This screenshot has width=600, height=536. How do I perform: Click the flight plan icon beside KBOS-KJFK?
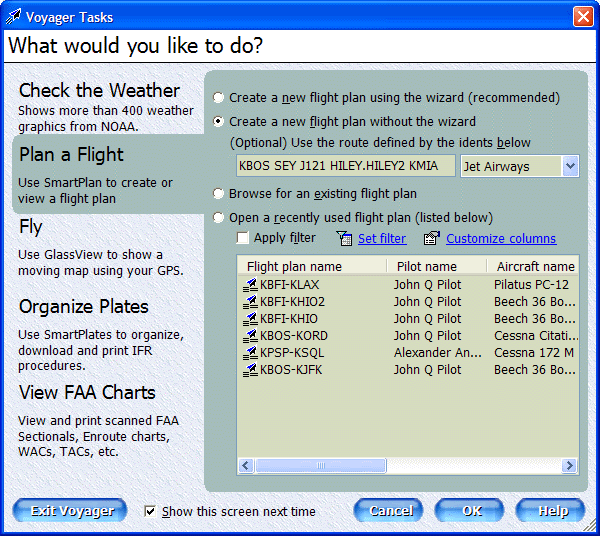[251, 370]
